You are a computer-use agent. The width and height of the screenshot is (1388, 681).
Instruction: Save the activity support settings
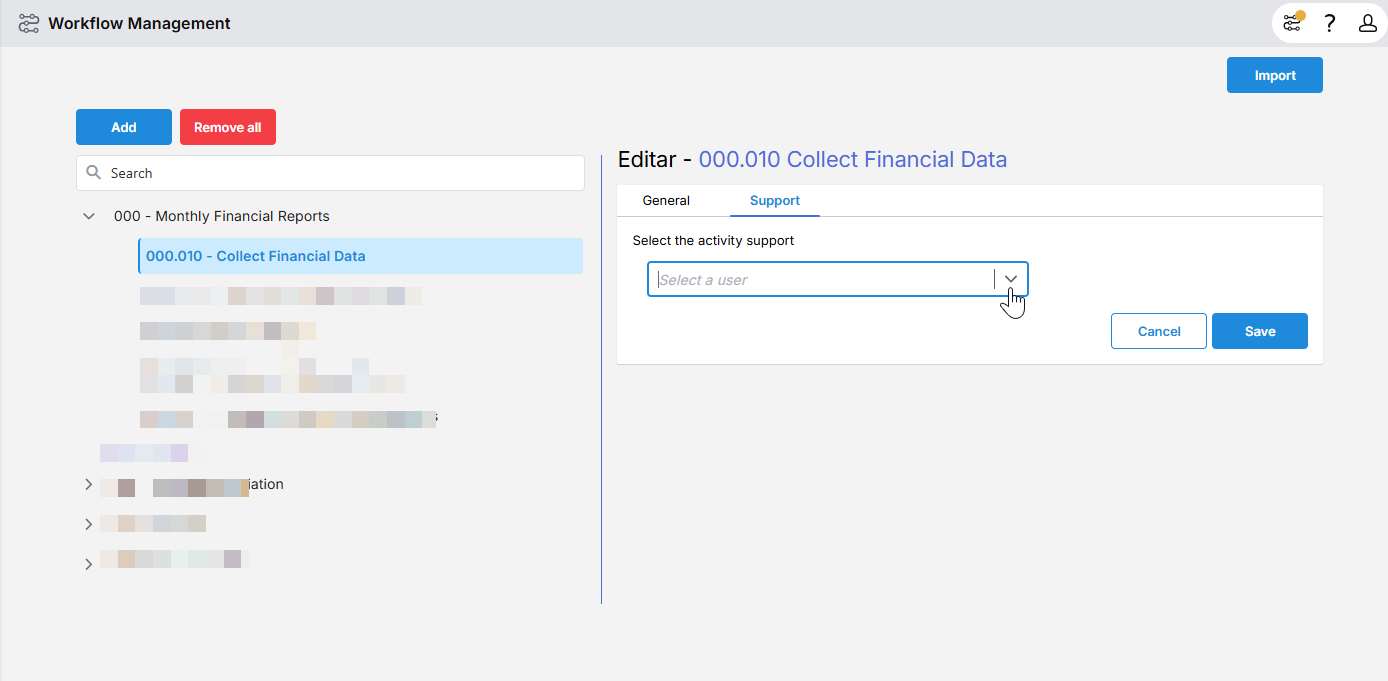coord(1259,331)
